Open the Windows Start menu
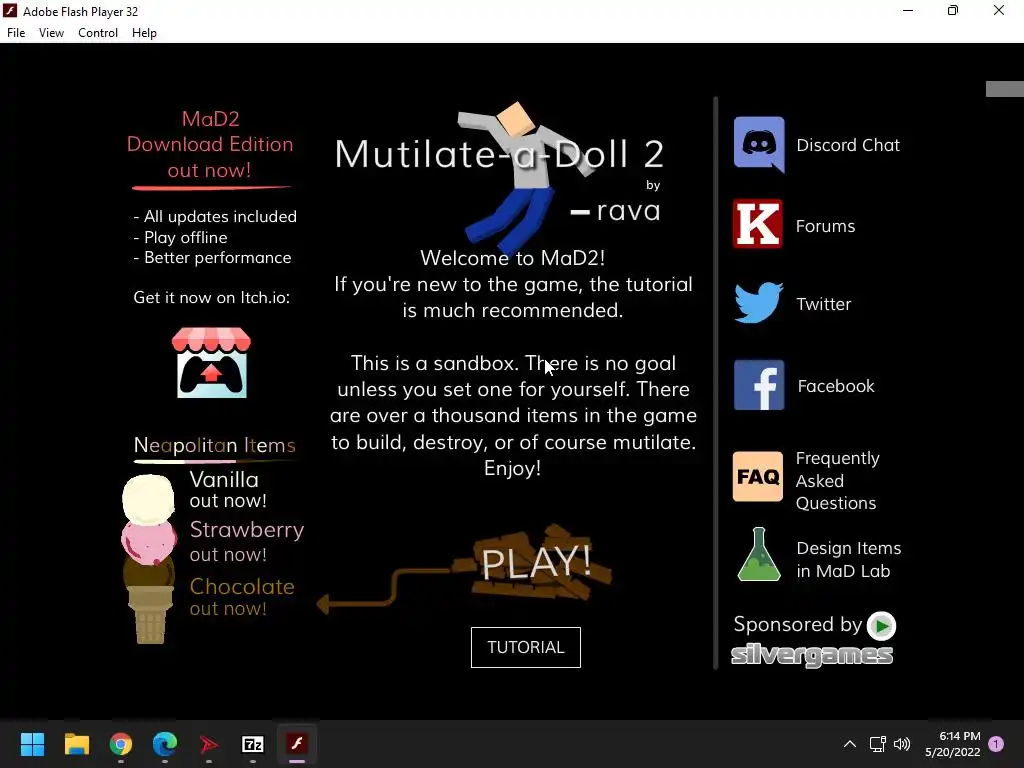1024x768 pixels. point(32,744)
